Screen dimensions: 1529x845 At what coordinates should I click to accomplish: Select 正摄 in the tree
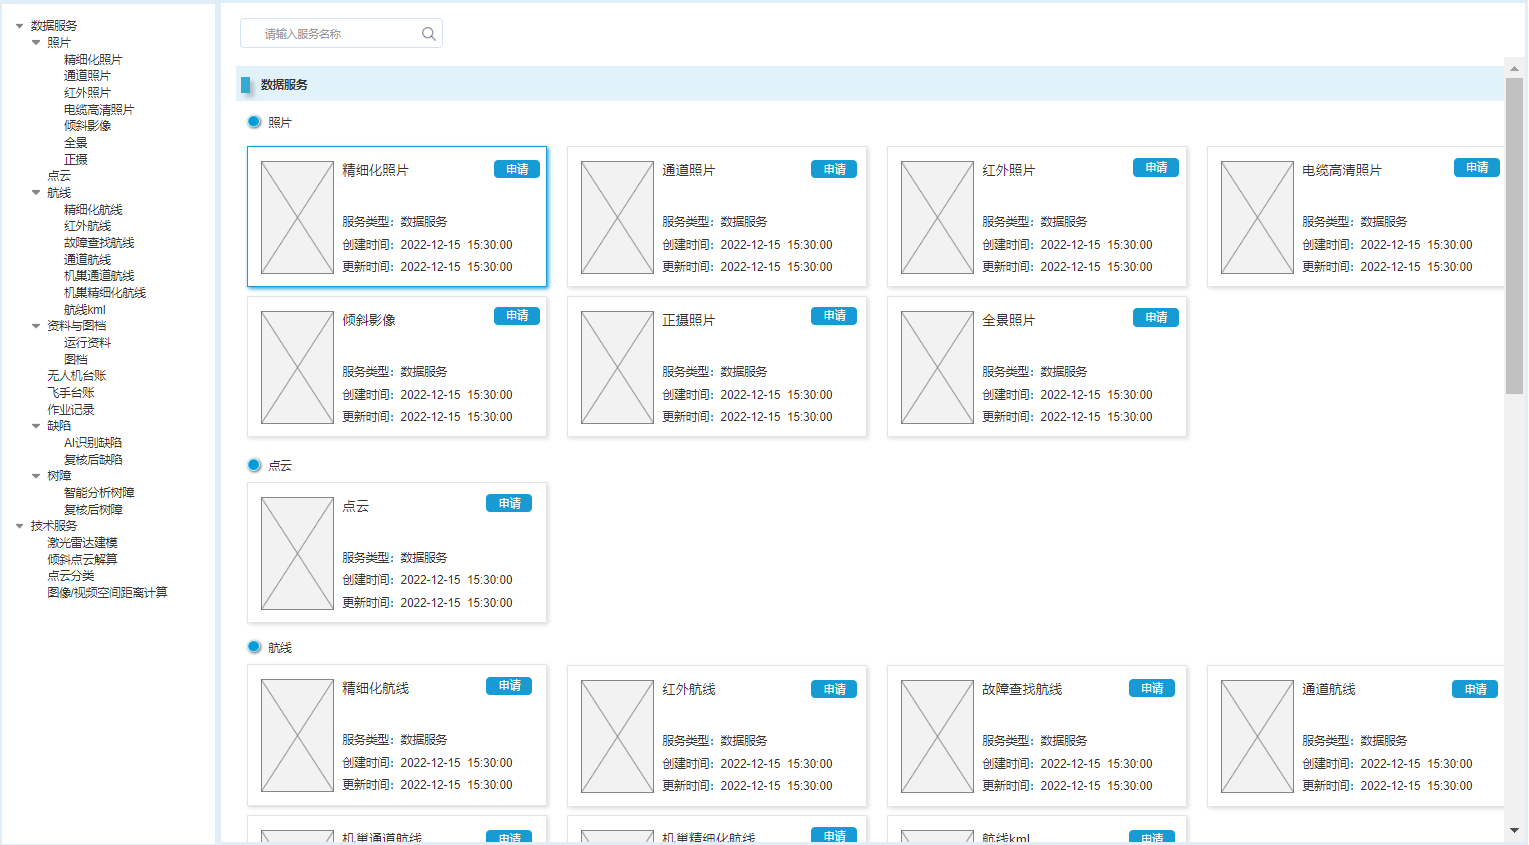(76, 160)
